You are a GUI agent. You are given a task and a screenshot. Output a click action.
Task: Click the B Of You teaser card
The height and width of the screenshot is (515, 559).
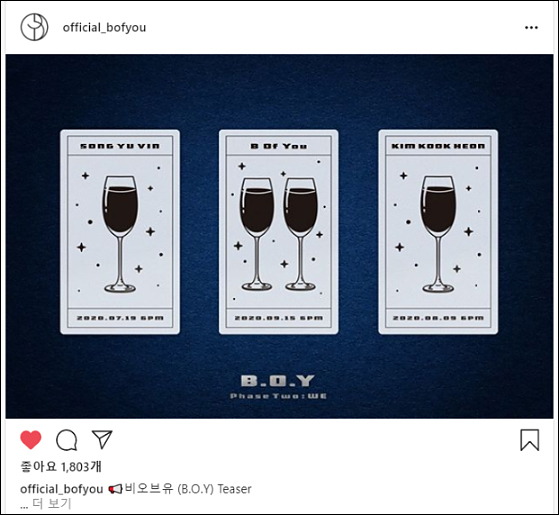pos(279,232)
